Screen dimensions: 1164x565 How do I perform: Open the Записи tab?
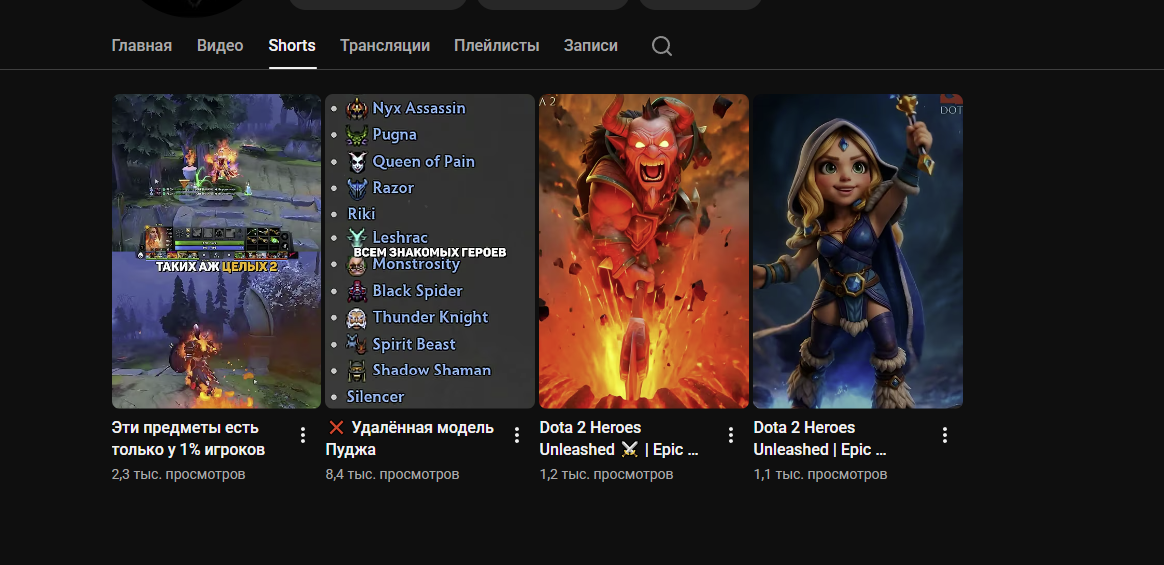pos(590,45)
